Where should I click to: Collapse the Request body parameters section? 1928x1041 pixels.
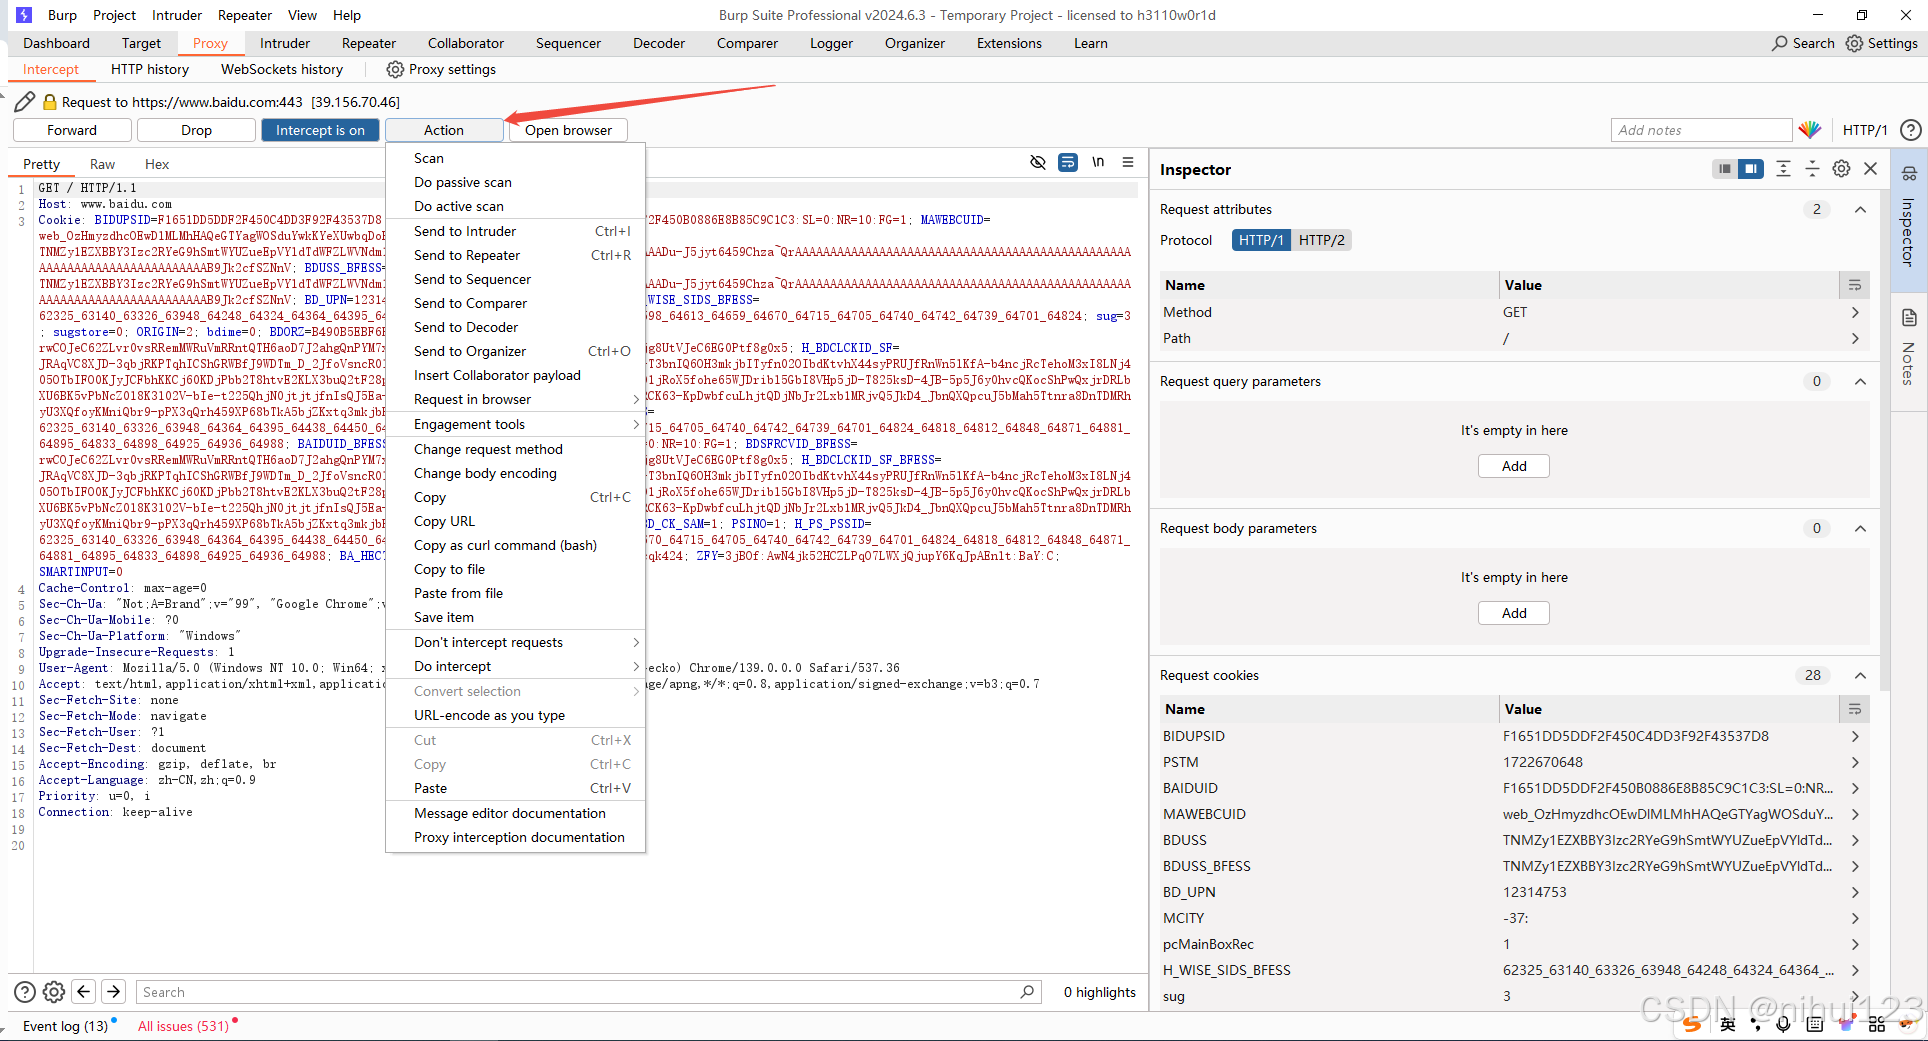pyautogui.click(x=1860, y=528)
